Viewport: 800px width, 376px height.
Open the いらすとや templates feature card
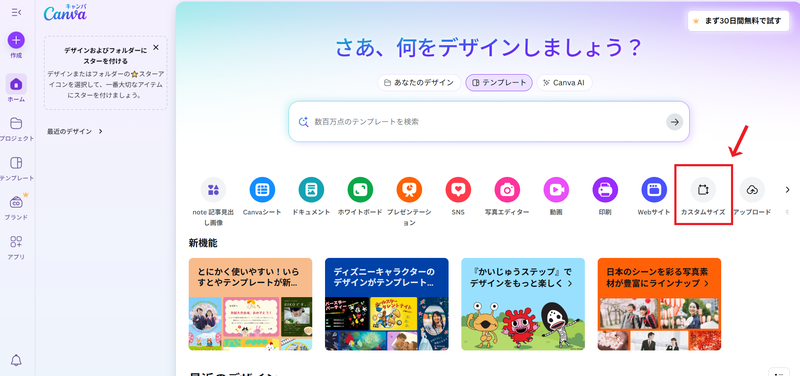pos(251,304)
